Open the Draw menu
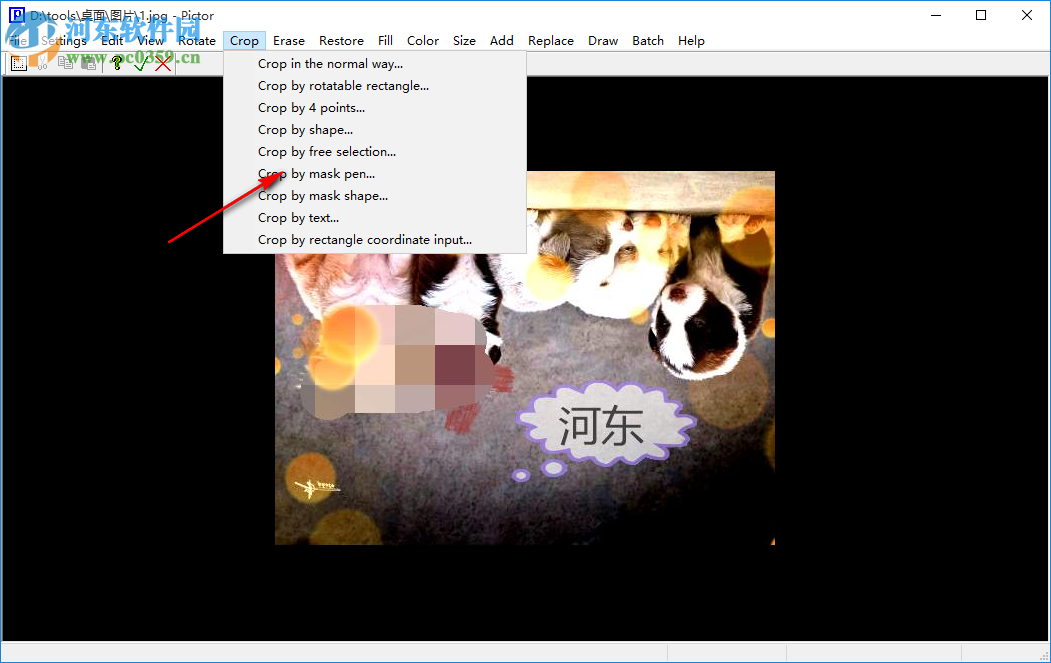1051x663 pixels. [603, 40]
